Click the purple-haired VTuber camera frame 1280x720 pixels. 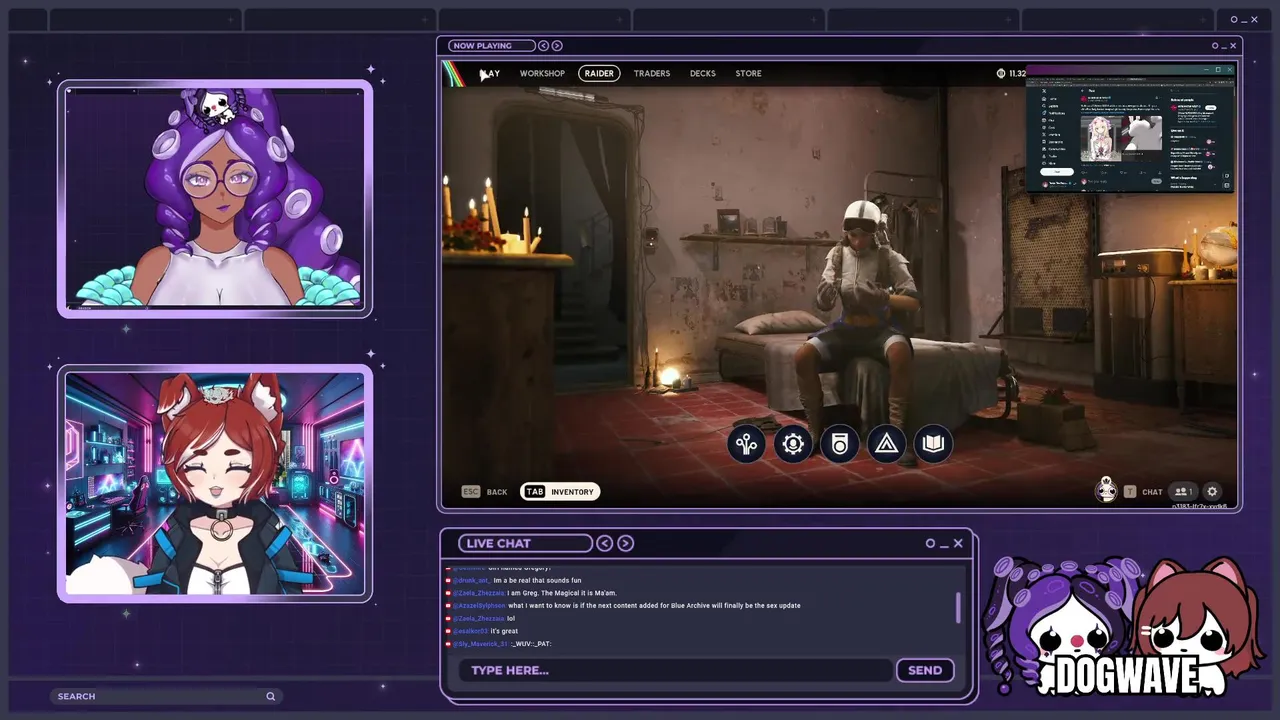(x=215, y=199)
